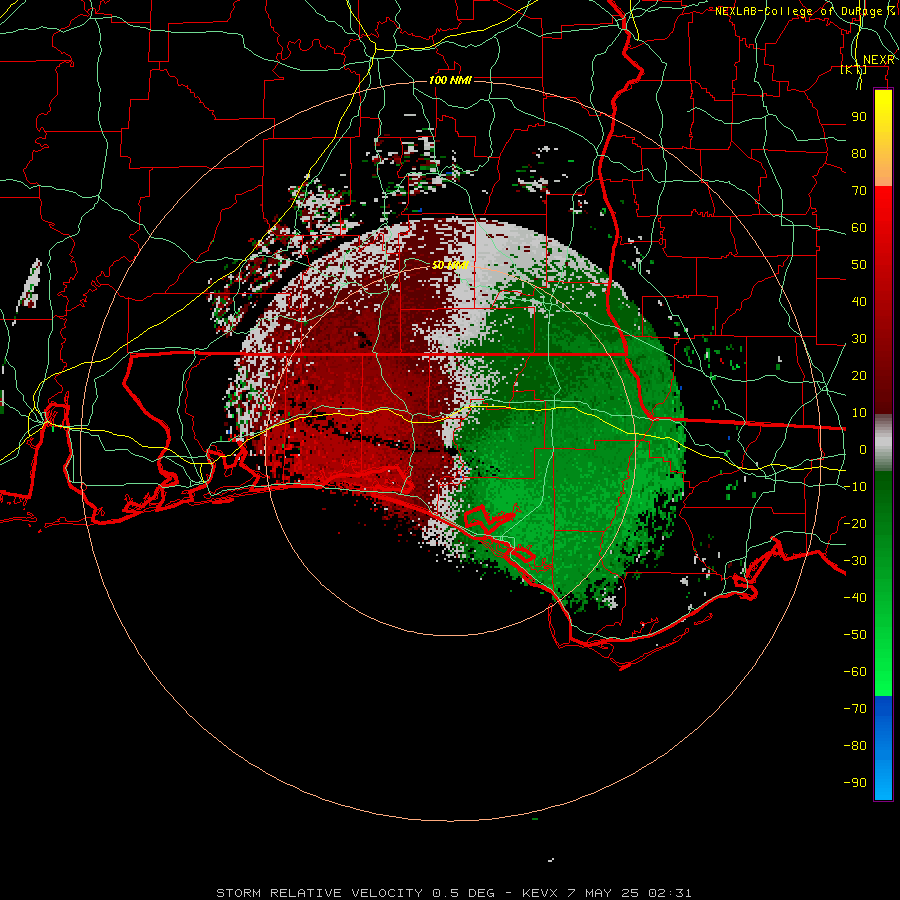Click the -80 value on the colorbar
The height and width of the screenshot is (900, 900).
pos(855,746)
